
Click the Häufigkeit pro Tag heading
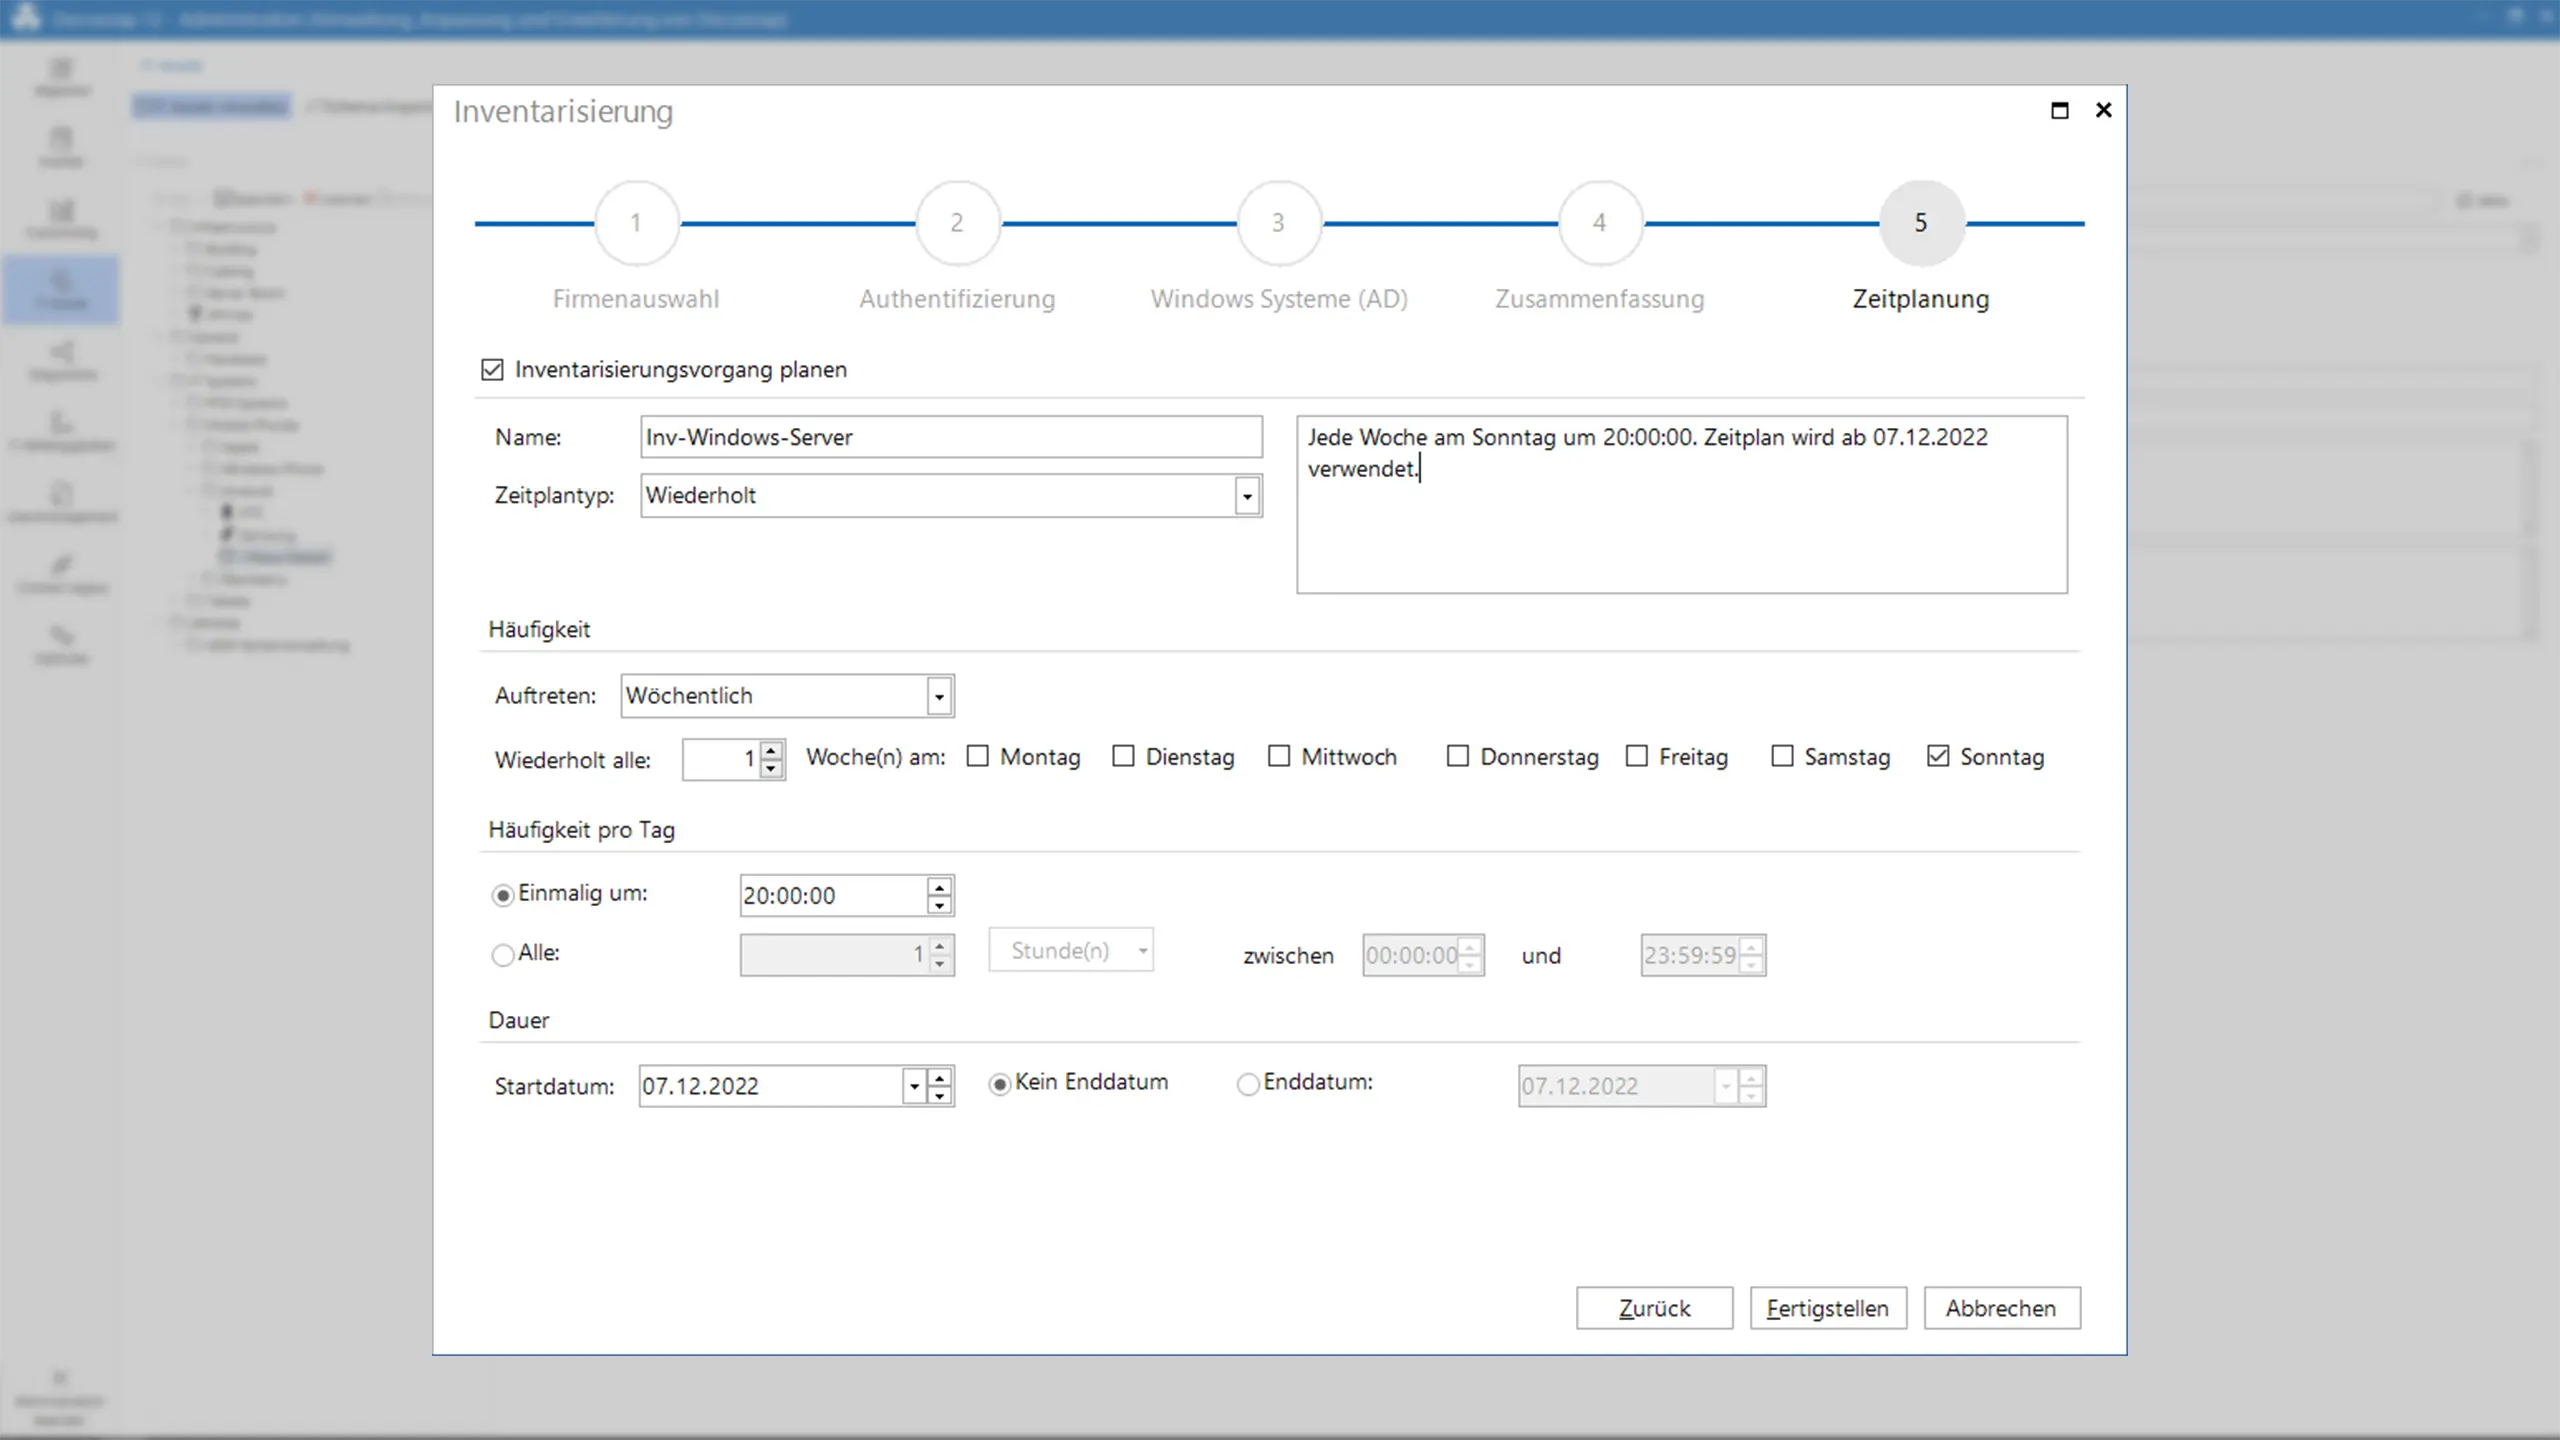pyautogui.click(x=581, y=830)
